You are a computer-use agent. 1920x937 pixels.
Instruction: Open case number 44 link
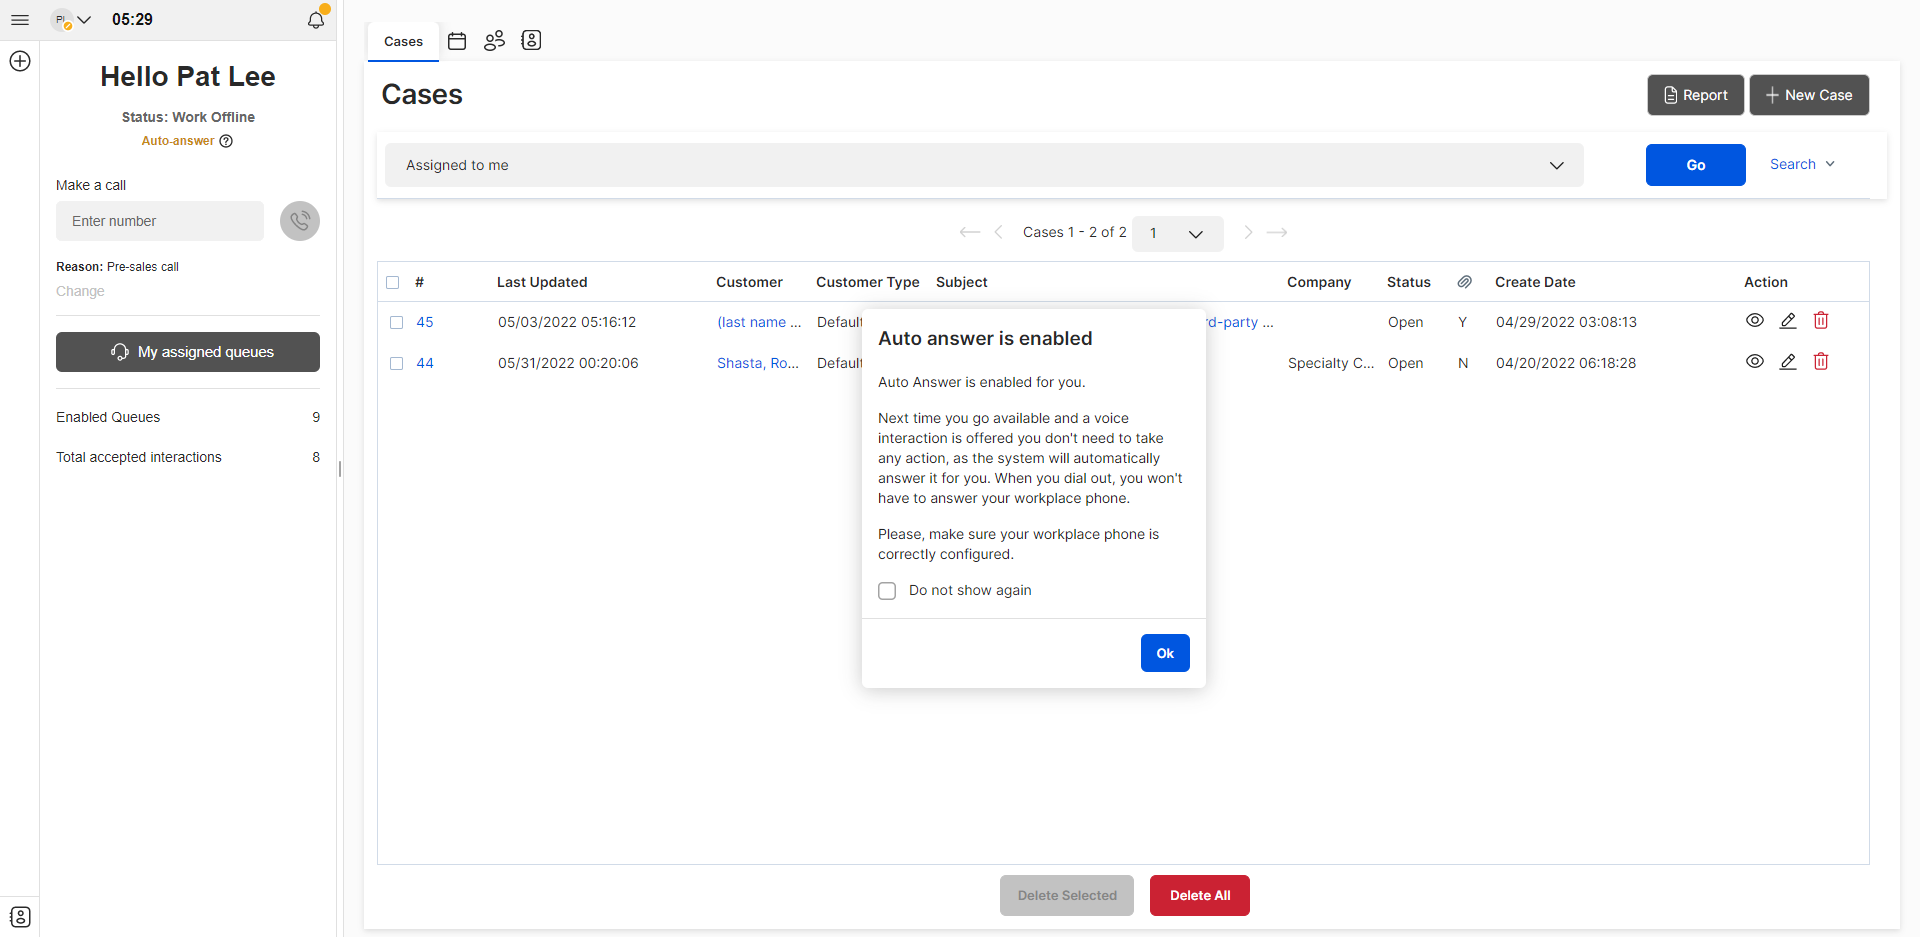click(425, 363)
